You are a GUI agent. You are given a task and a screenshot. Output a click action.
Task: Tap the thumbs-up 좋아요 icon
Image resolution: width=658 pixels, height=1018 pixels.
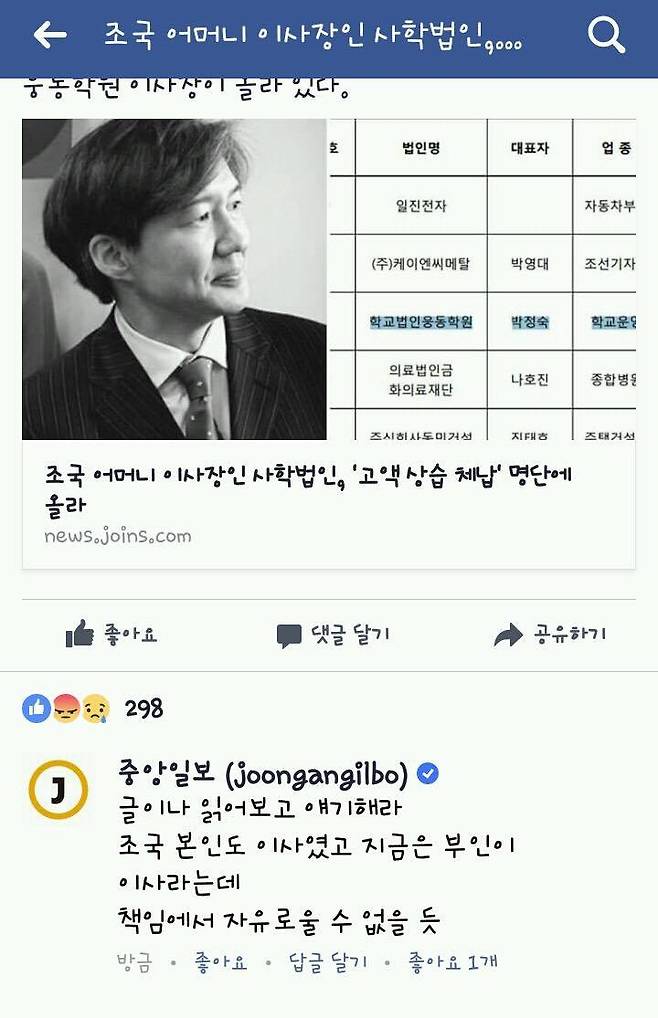tap(79, 634)
